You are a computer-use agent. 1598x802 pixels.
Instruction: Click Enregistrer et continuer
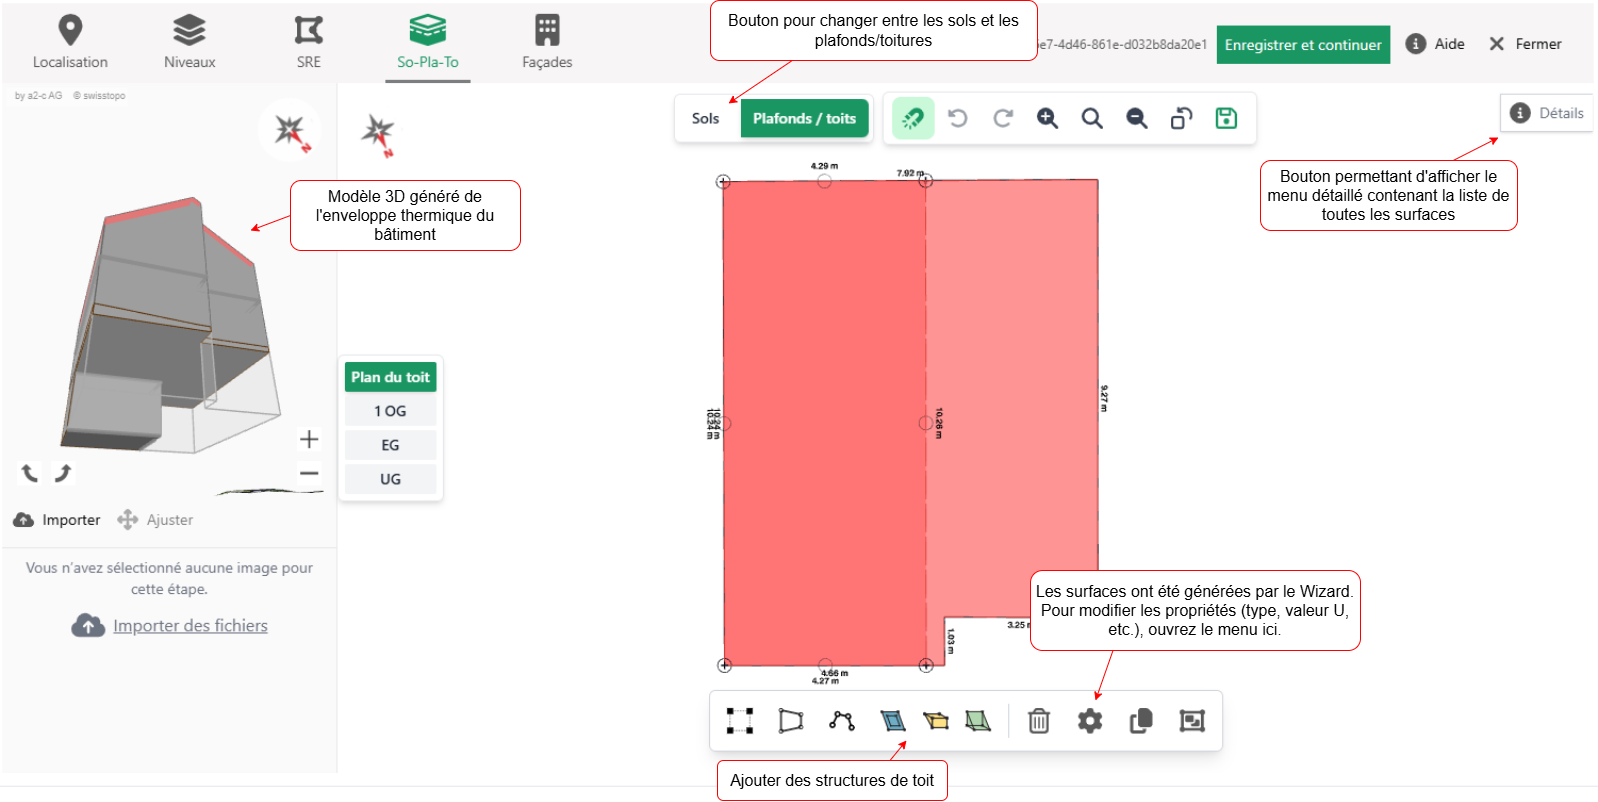tap(1303, 45)
